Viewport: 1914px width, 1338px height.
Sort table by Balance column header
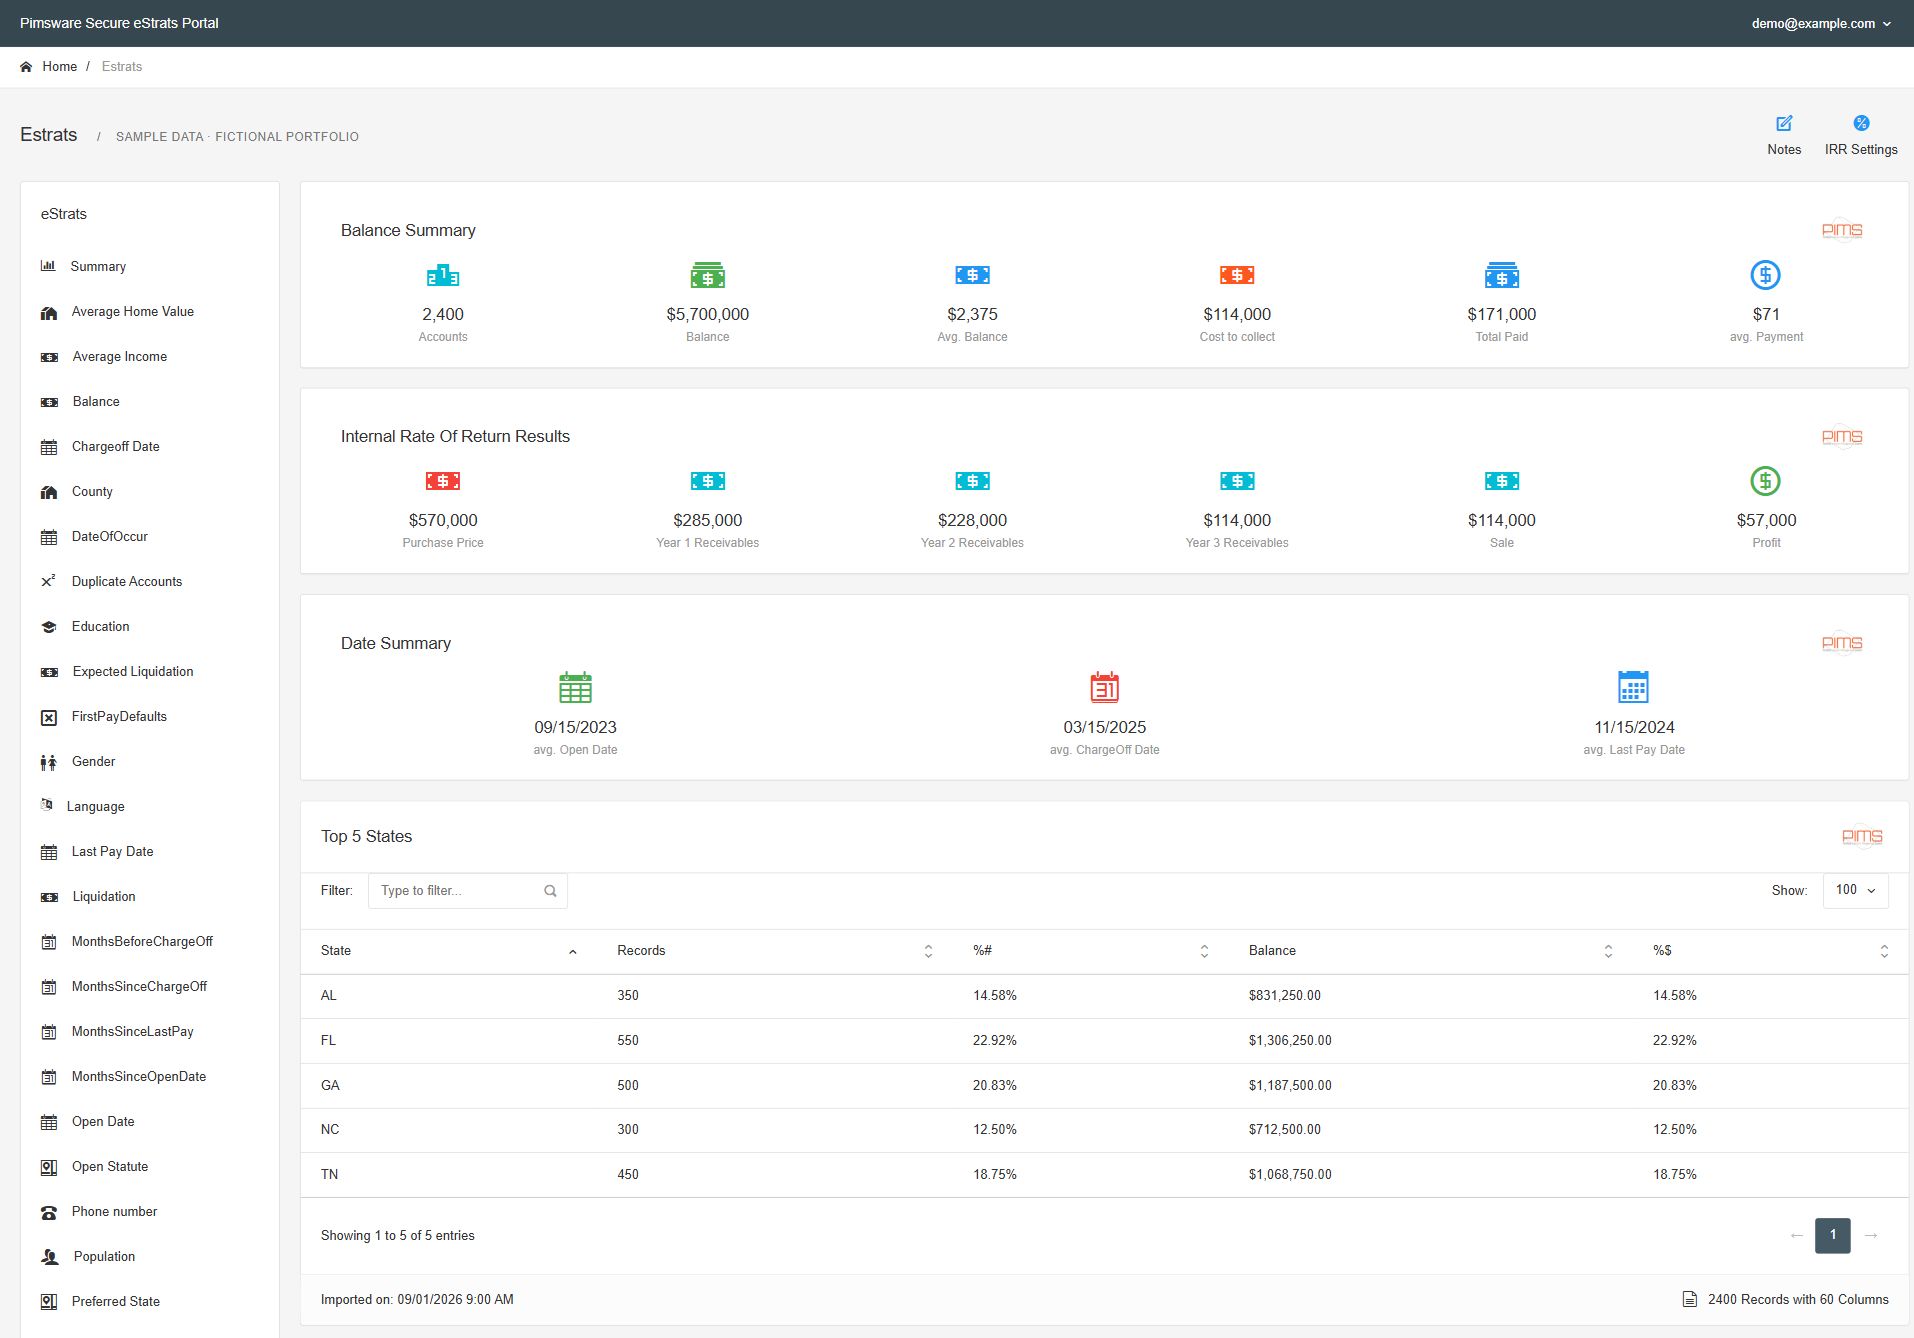click(1430, 951)
